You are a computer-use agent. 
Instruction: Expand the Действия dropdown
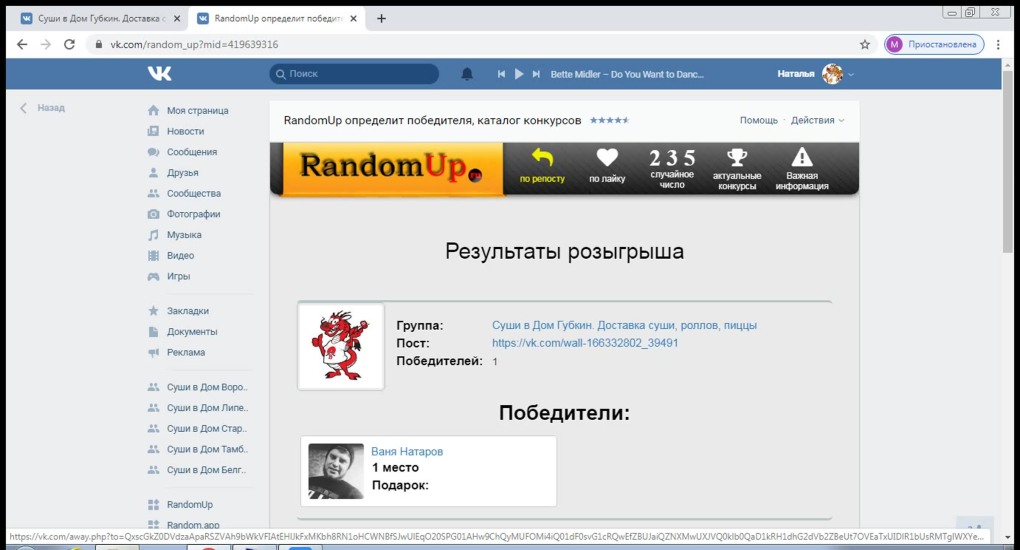817,120
